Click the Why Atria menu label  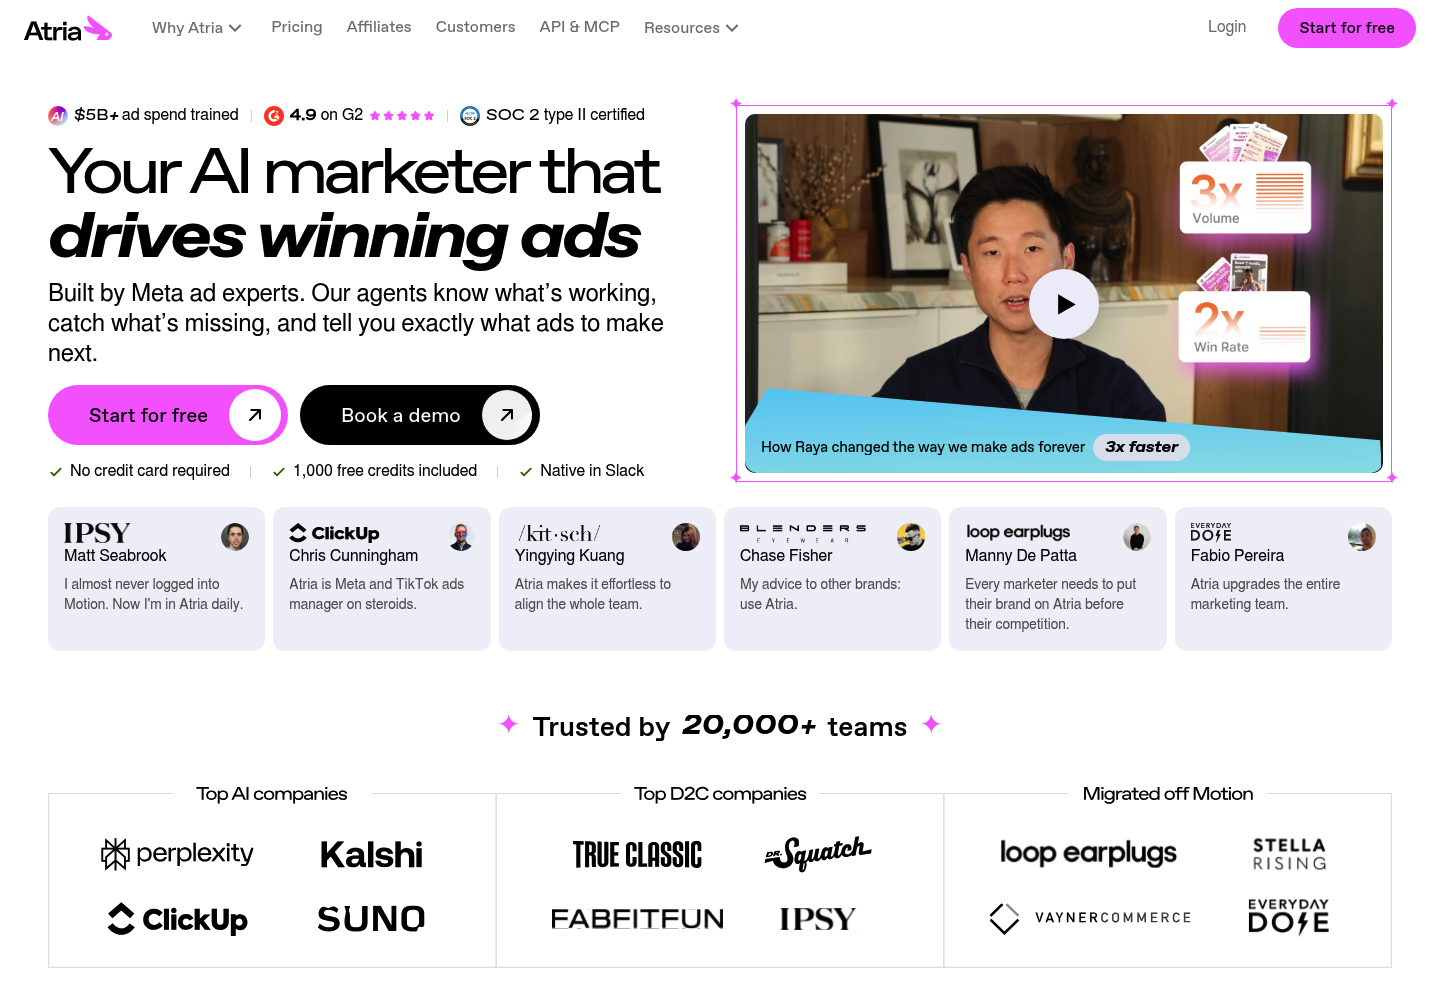187,28
